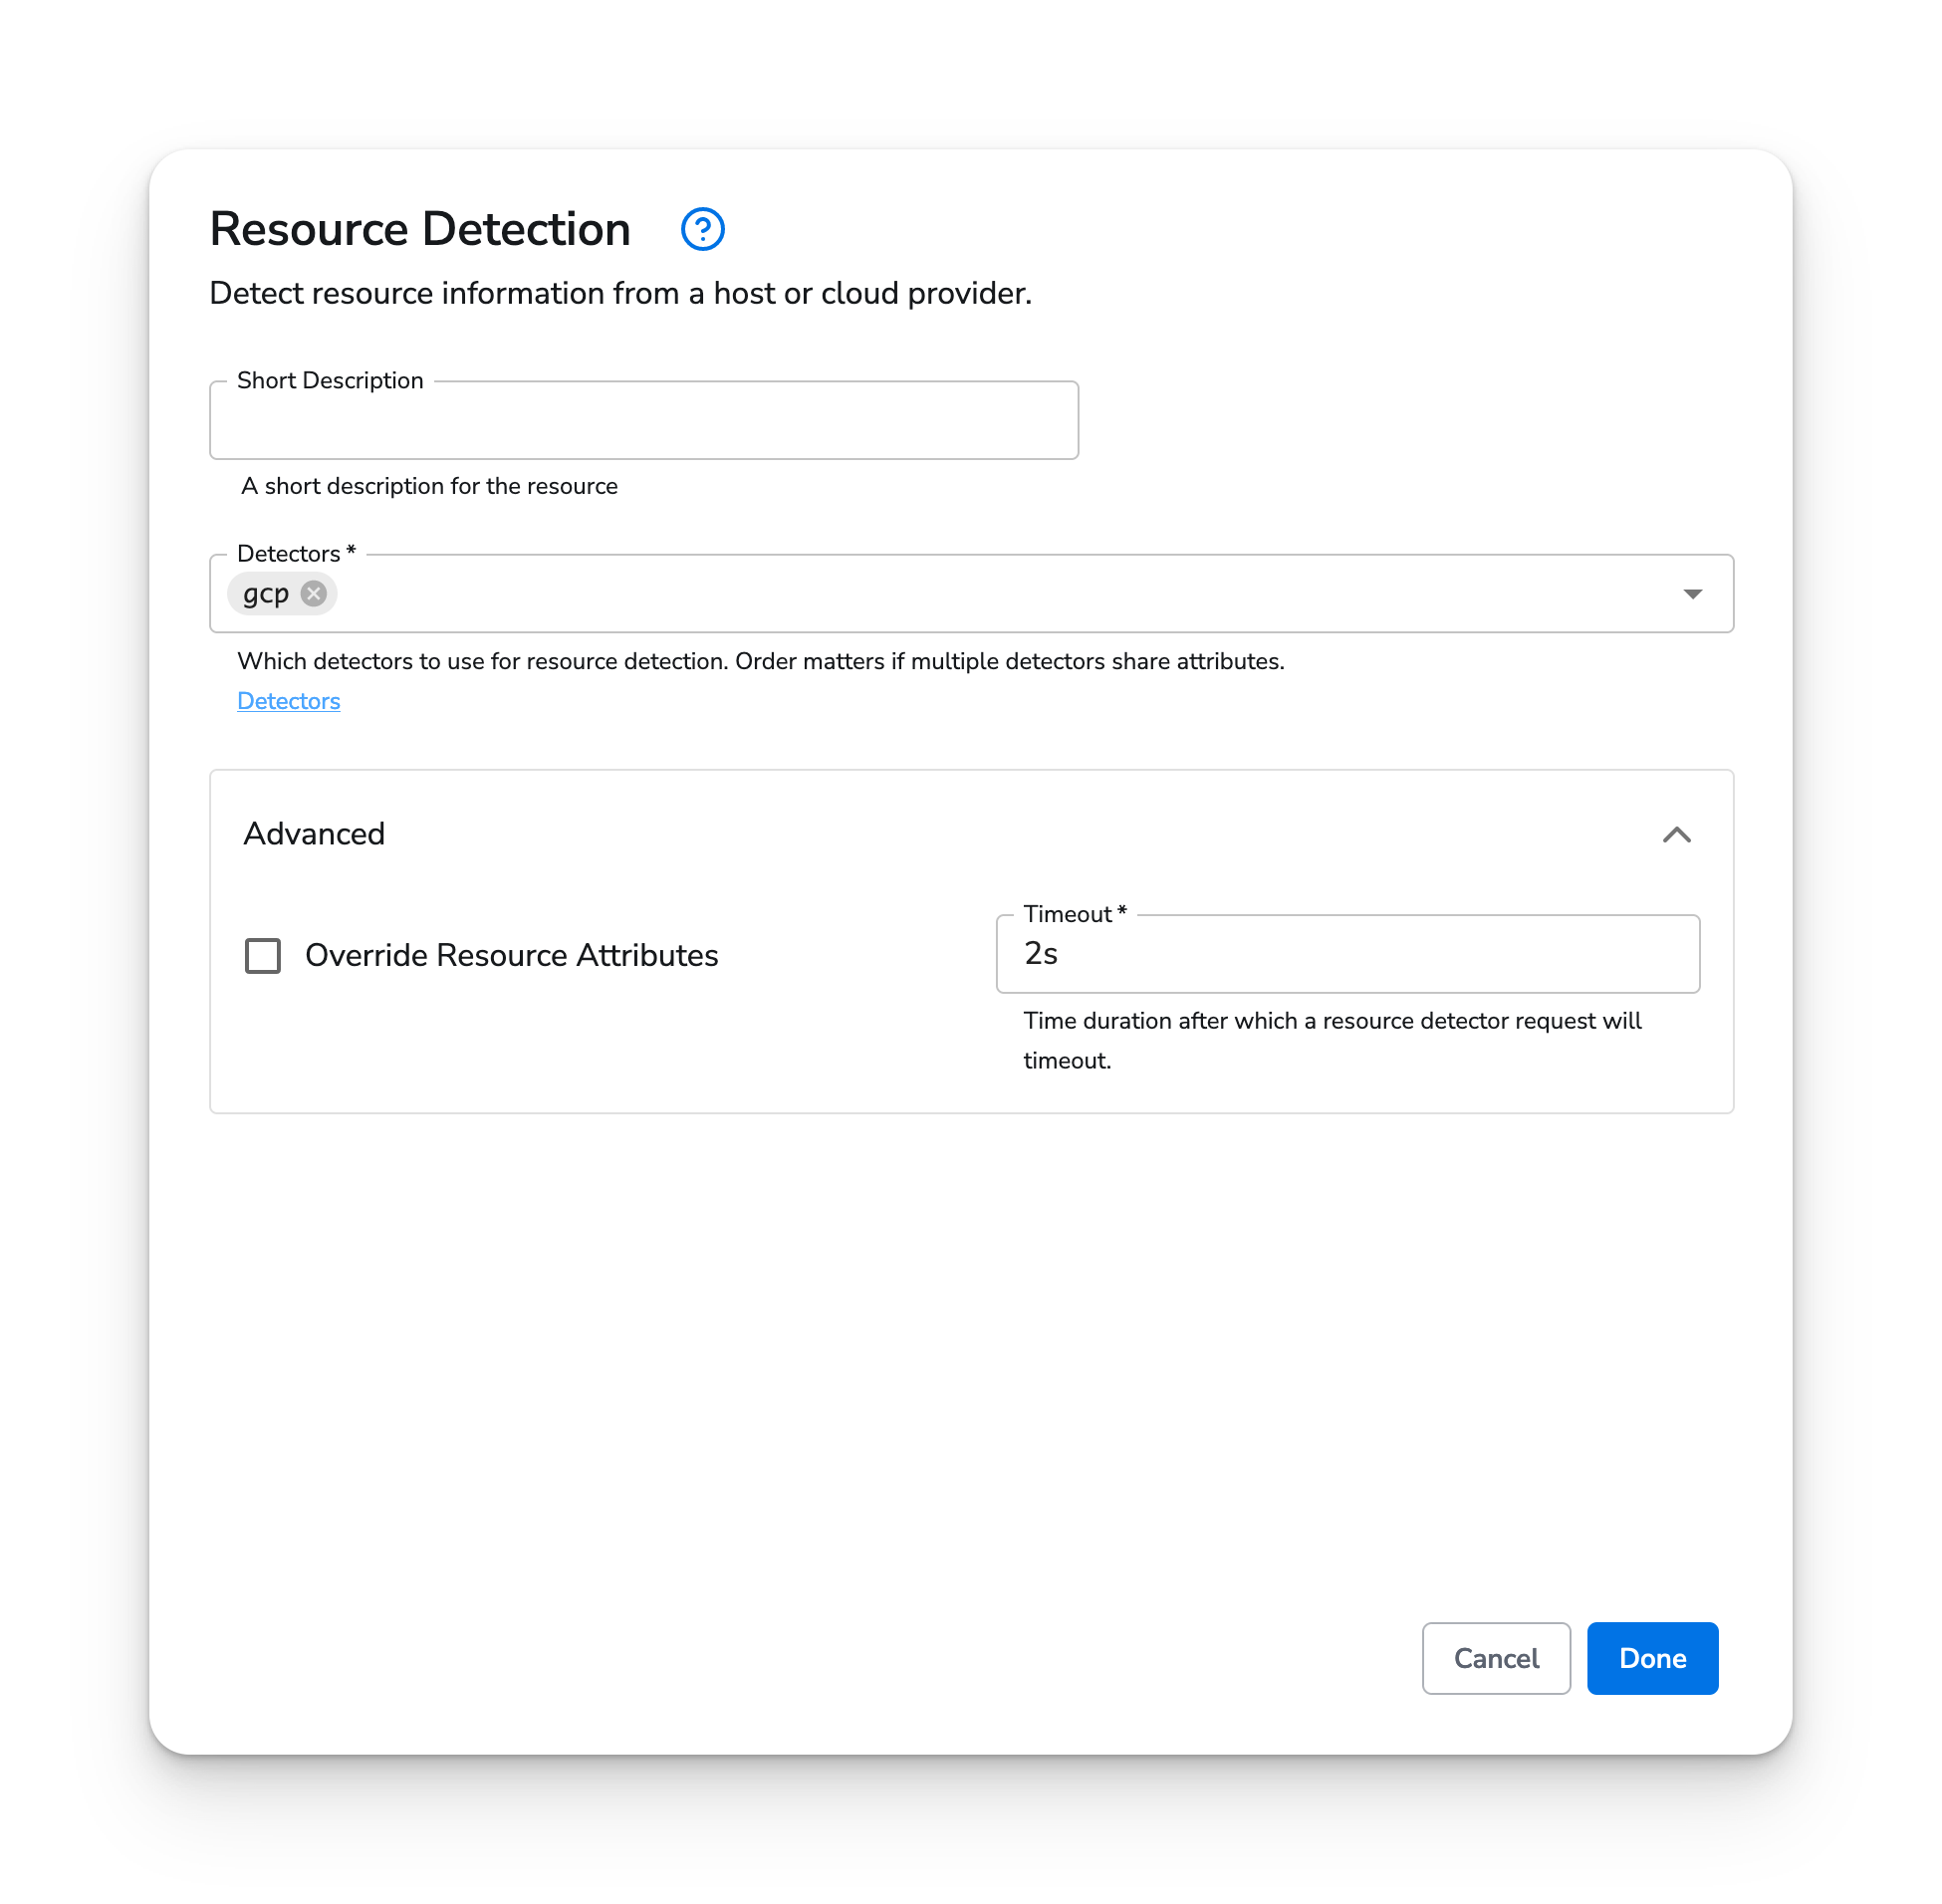Expand the Detectors selection list
The height and width of the screenshot is (1904, 1942).
(x=1692, y=593)
